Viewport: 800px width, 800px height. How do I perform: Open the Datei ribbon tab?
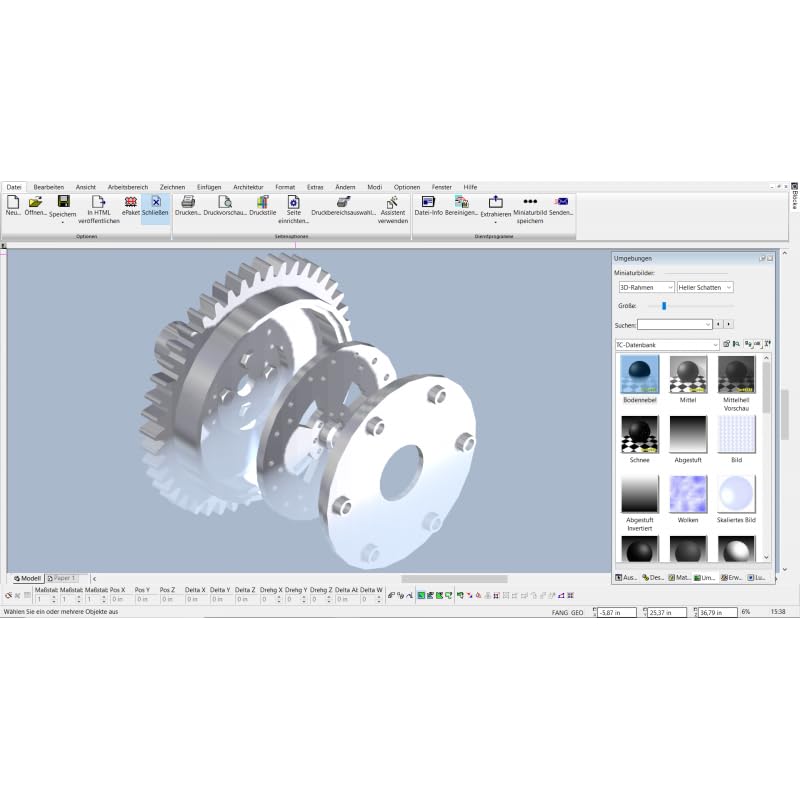pyautogui.click(x=14, y=187)
